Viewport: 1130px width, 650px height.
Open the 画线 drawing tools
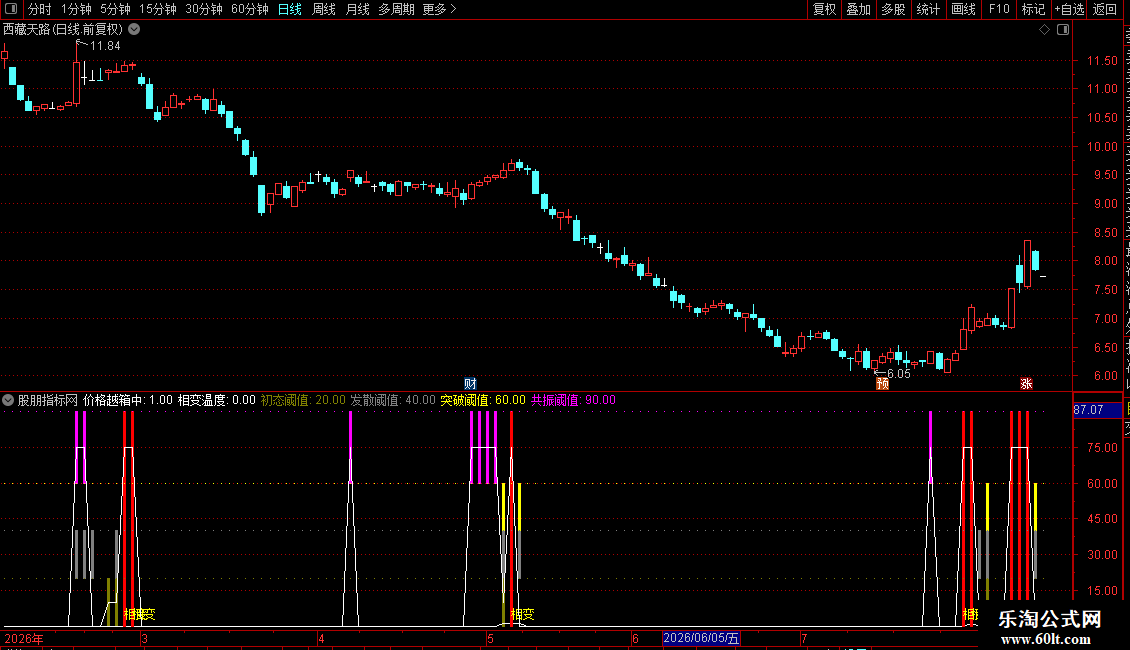(x=963, y=9)
